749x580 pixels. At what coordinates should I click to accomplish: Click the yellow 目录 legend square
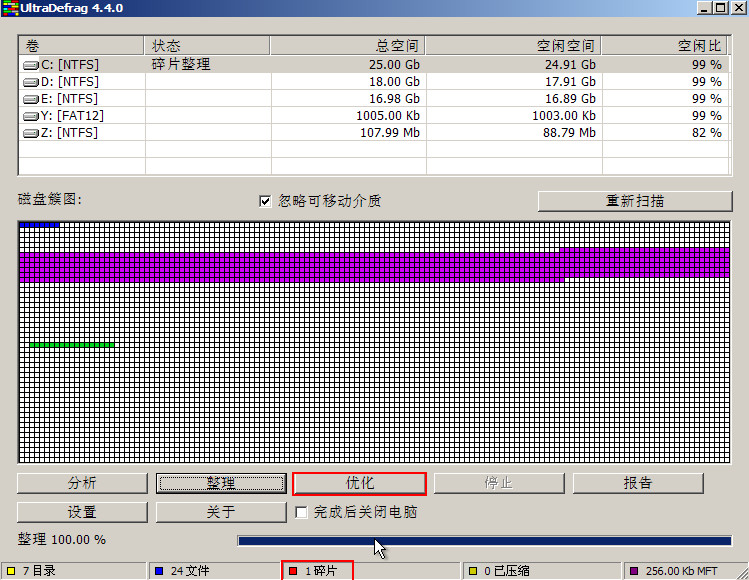point(11,571)
